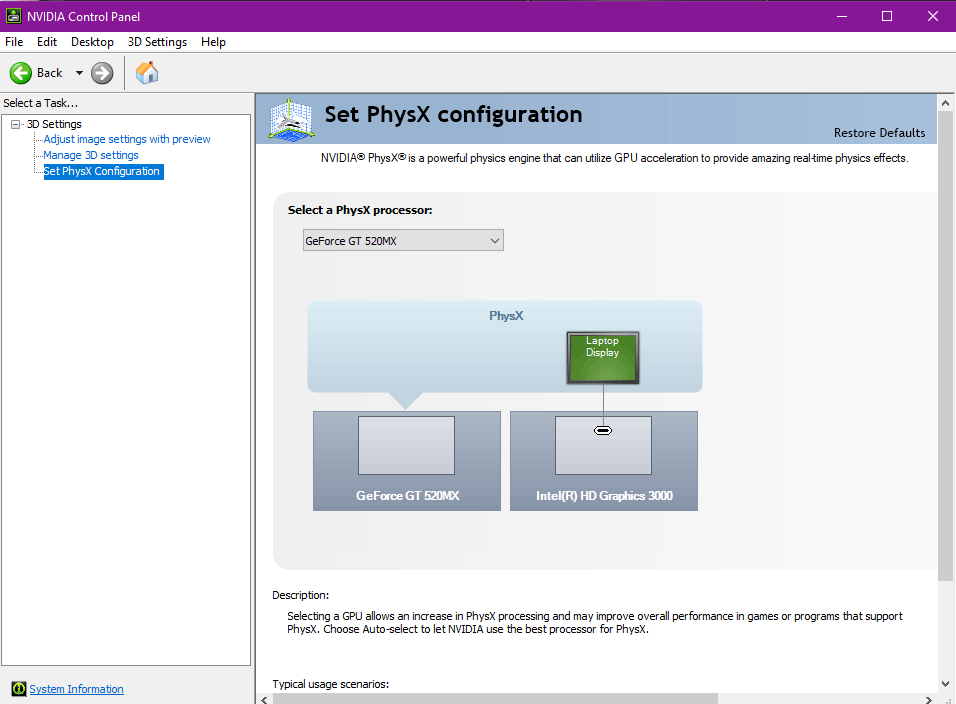This screenshot has height=704, width=956.
Task: Click the 'Description:' heading
Action: [x=301, y=595]
